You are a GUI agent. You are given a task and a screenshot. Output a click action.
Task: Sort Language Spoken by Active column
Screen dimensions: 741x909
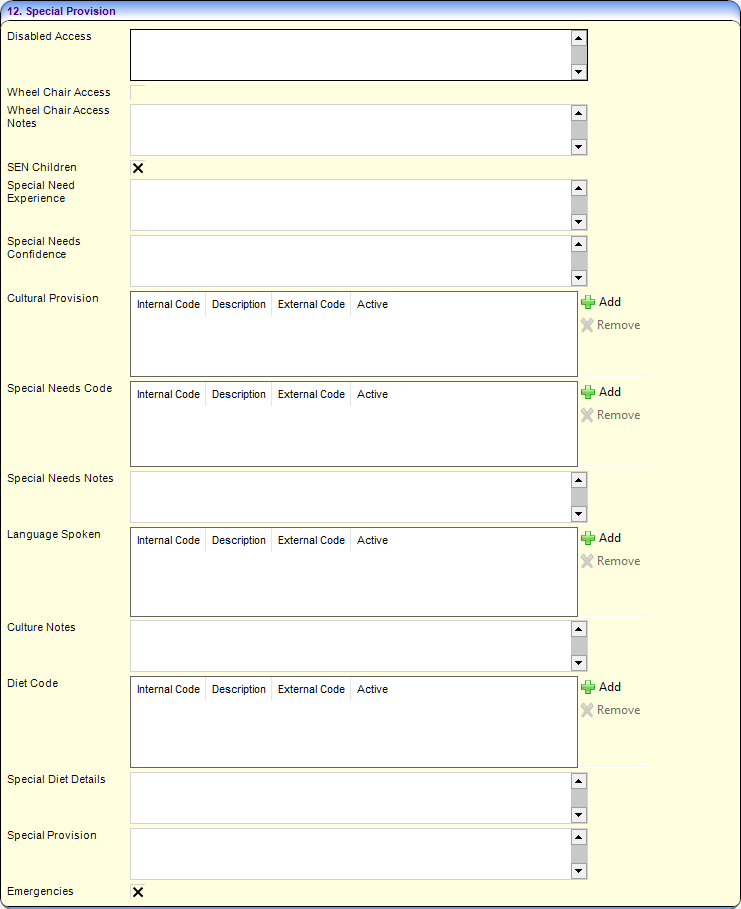coord(372,541)
